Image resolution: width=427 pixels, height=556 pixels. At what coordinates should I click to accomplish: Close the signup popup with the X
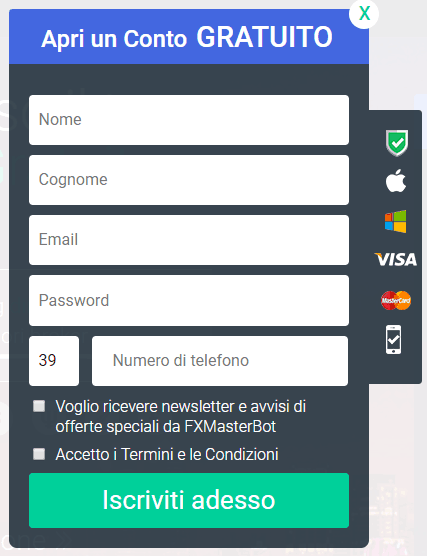pos(364,14)
